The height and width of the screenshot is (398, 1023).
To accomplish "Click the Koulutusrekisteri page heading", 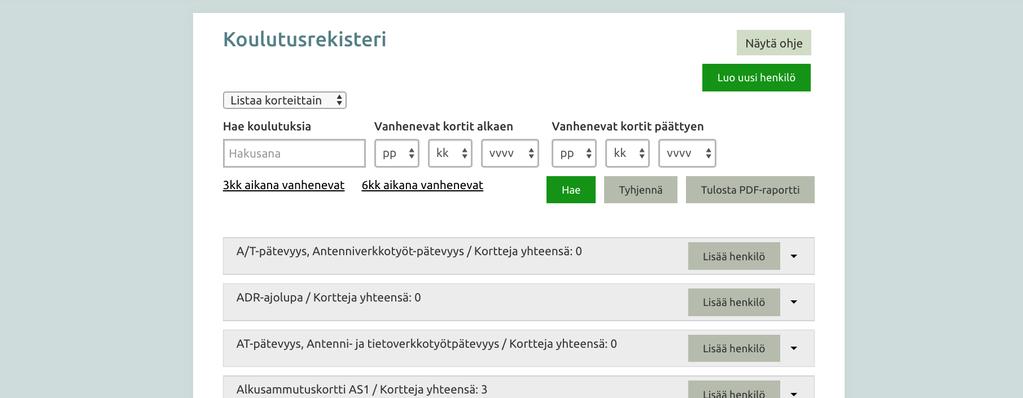I will [x=305, y=40].
